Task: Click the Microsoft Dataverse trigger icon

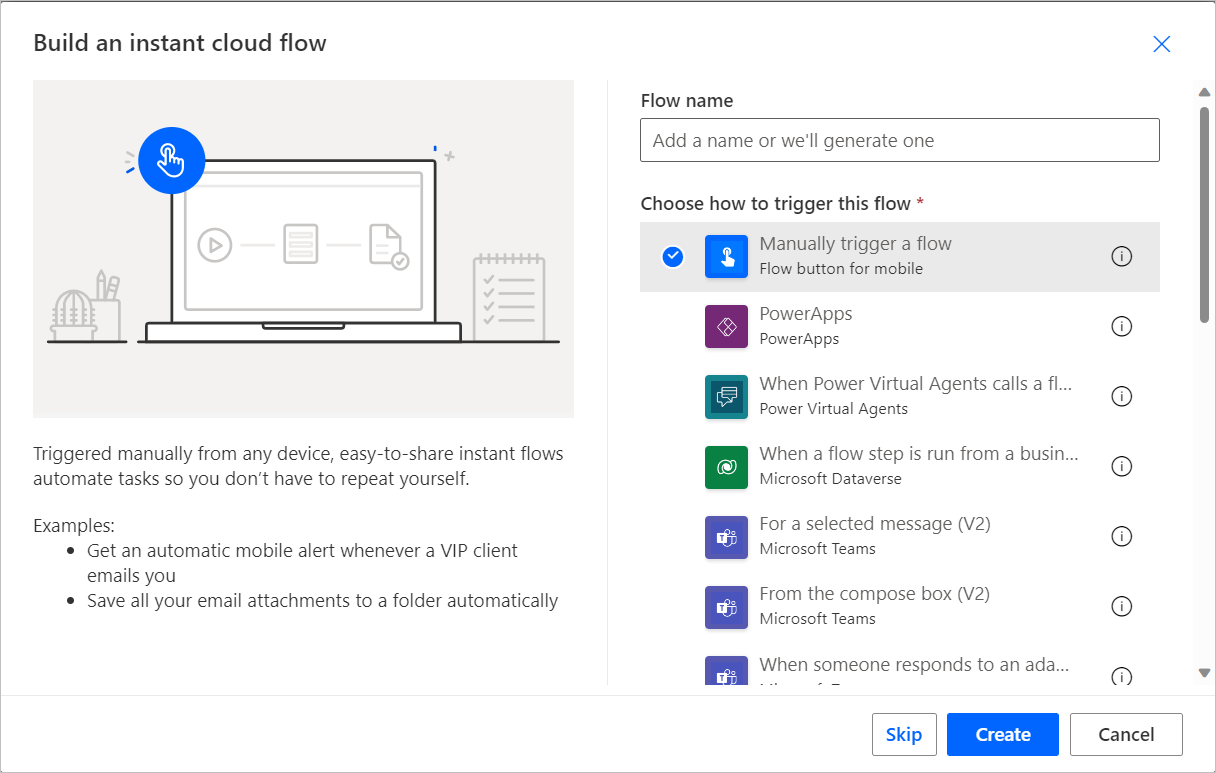Action: (x=726, y=466)
